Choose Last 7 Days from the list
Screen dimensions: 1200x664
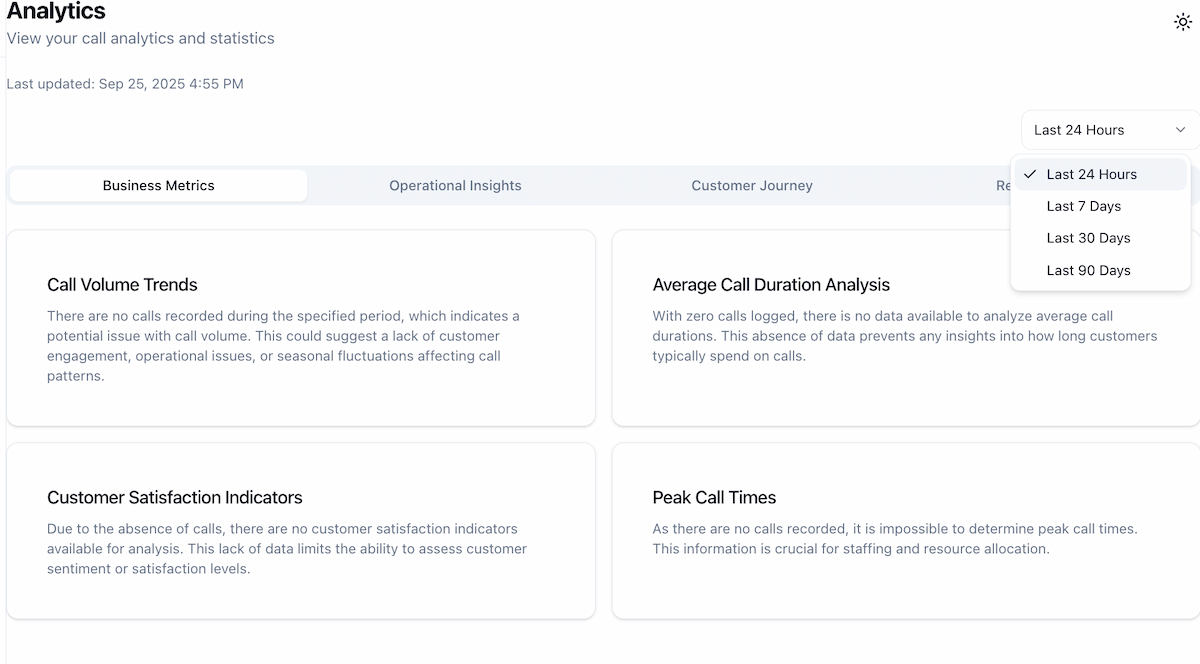1083,206
